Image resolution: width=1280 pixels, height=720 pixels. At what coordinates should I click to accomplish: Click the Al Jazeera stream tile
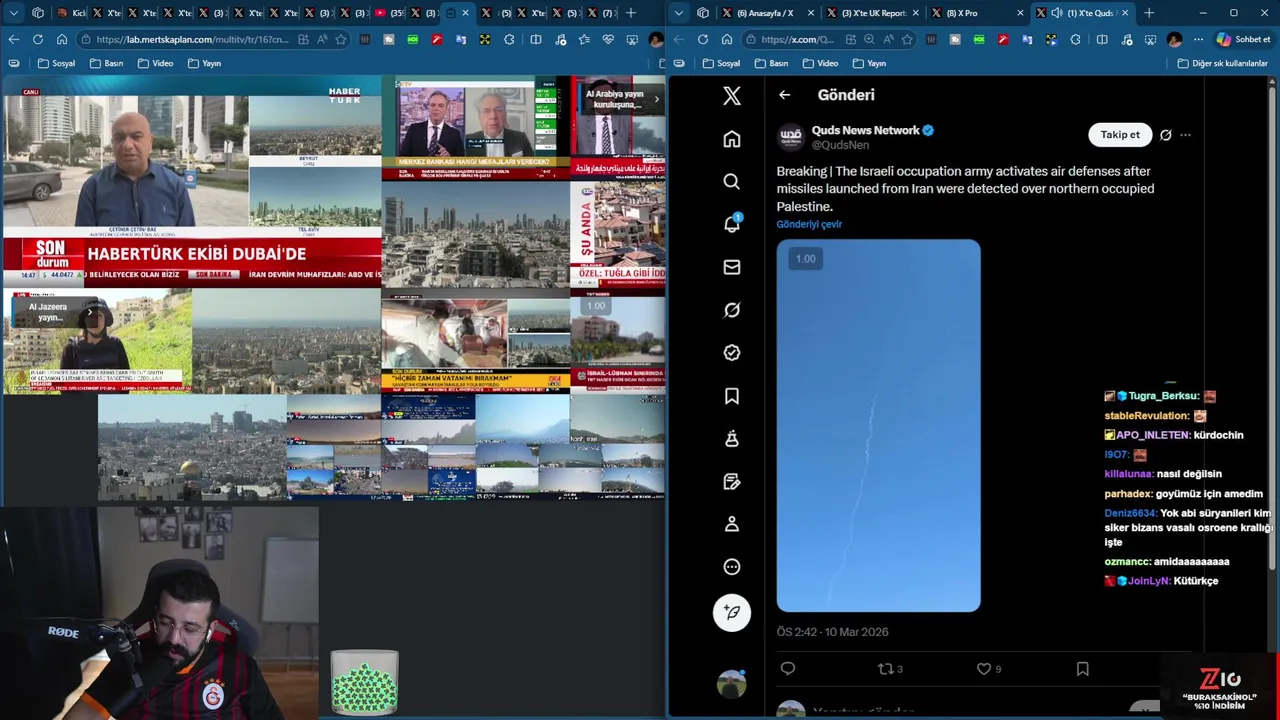tap(97, 342)
